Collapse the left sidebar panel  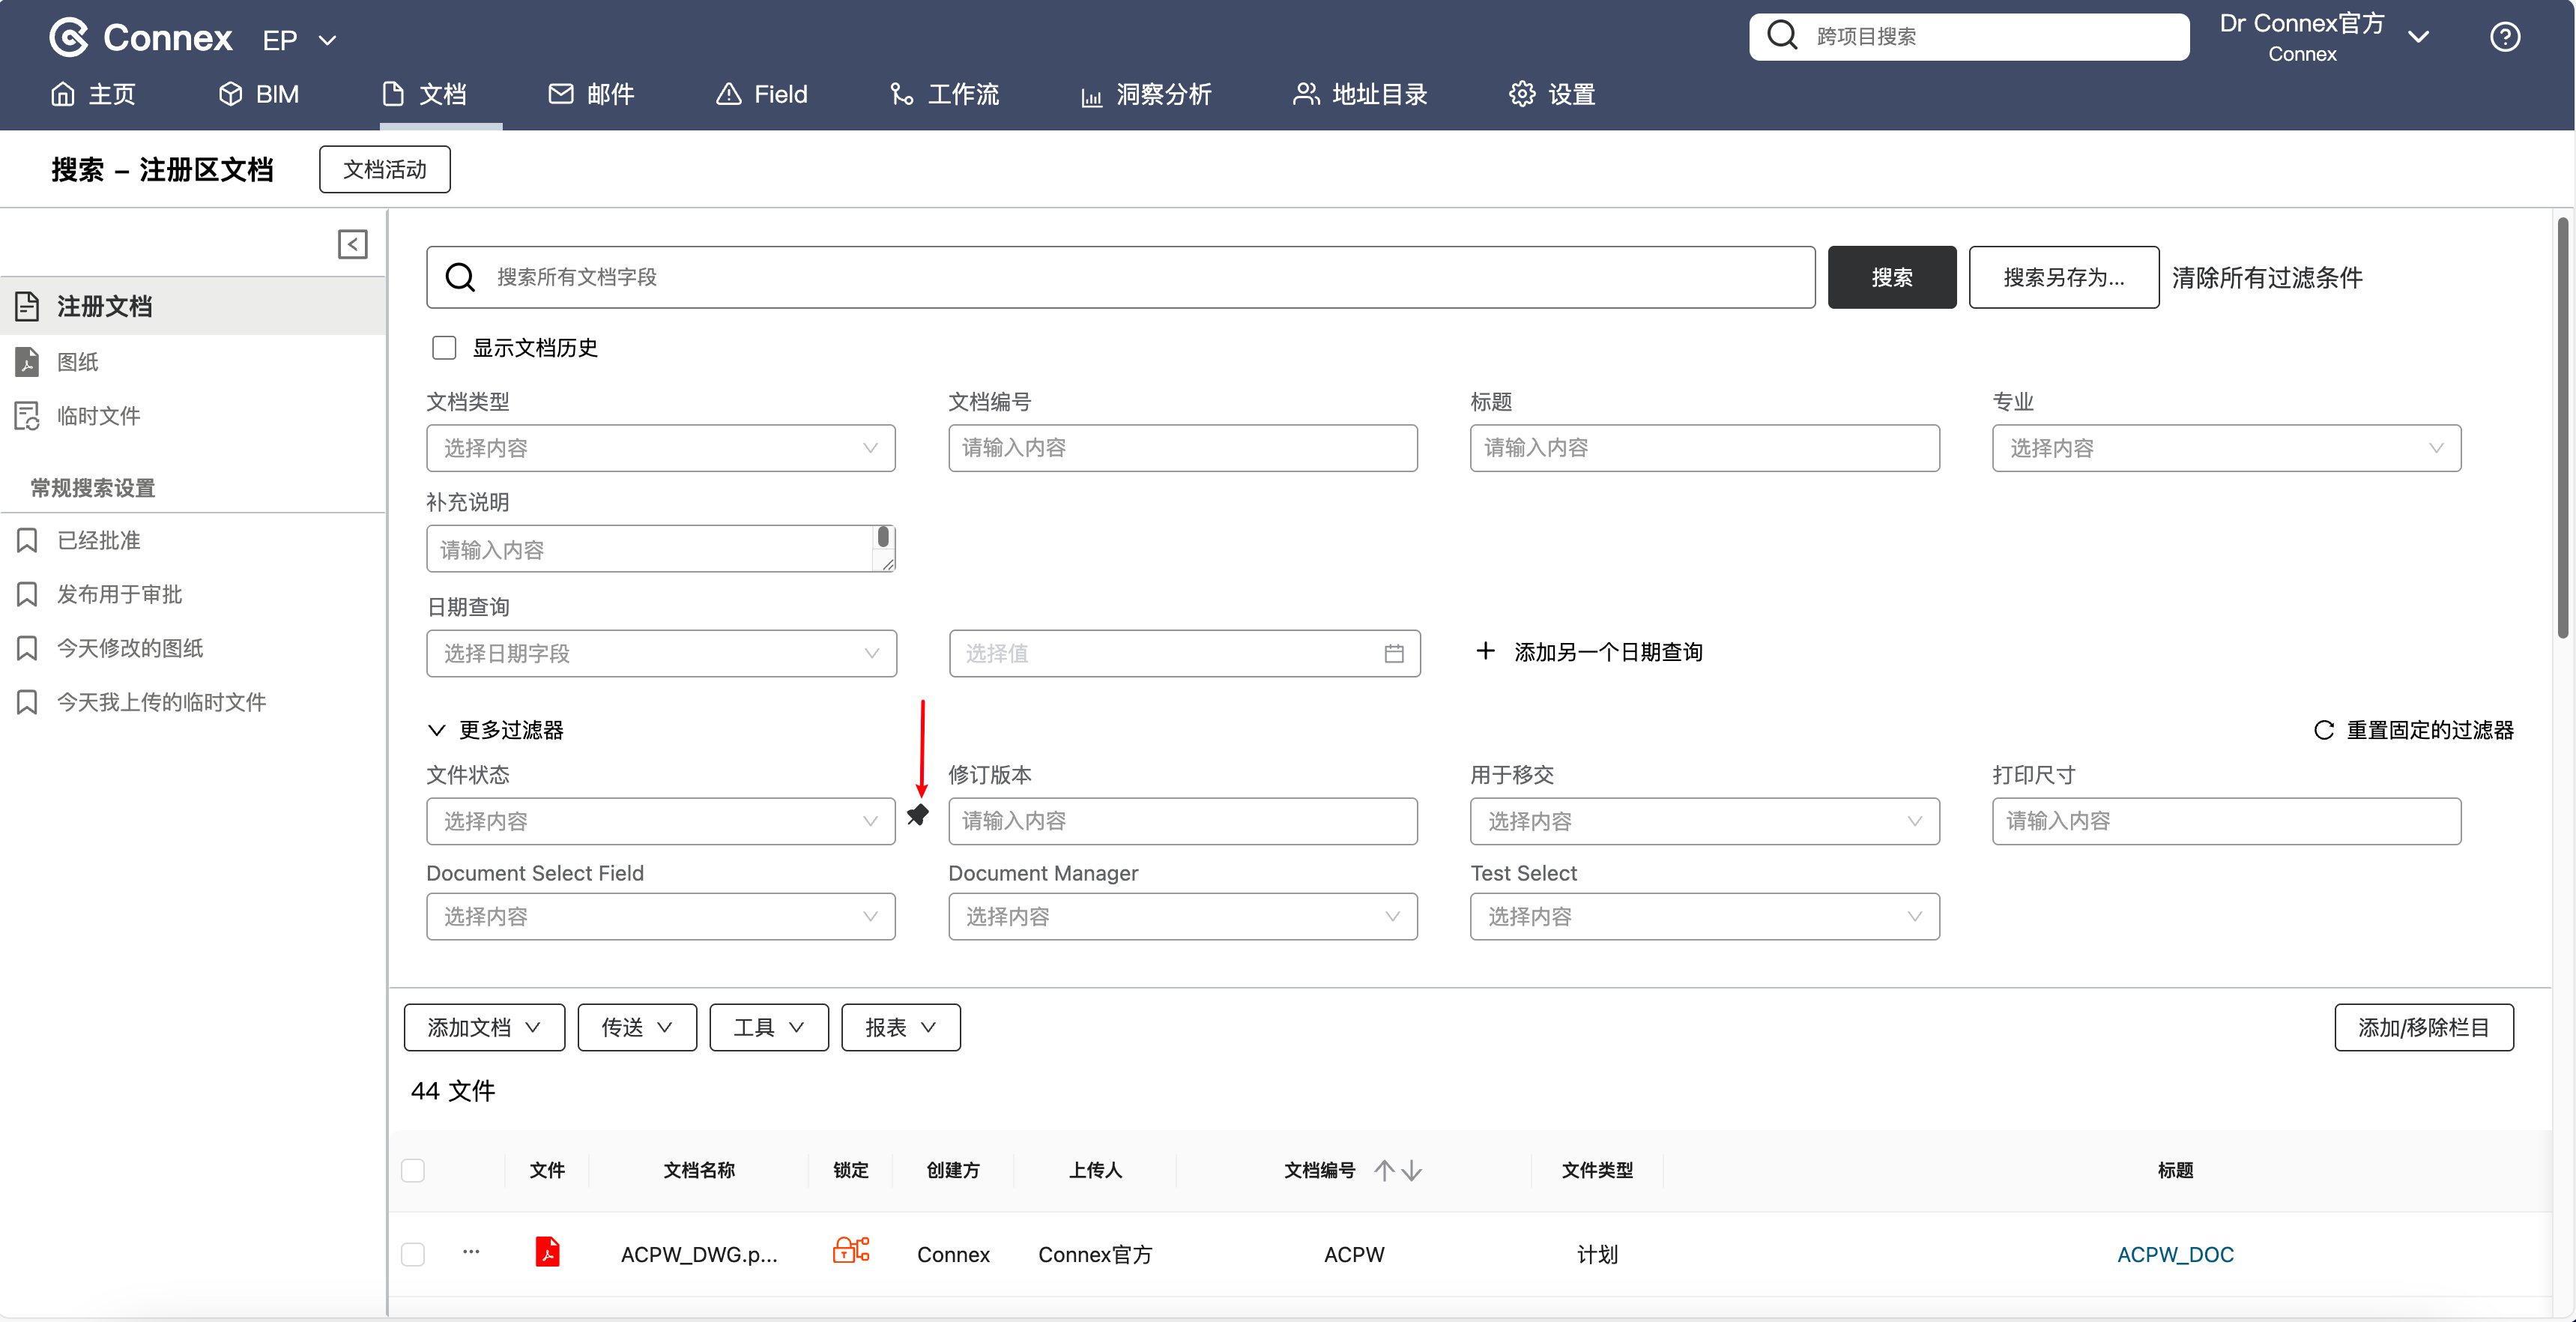(x=352, y=244)
